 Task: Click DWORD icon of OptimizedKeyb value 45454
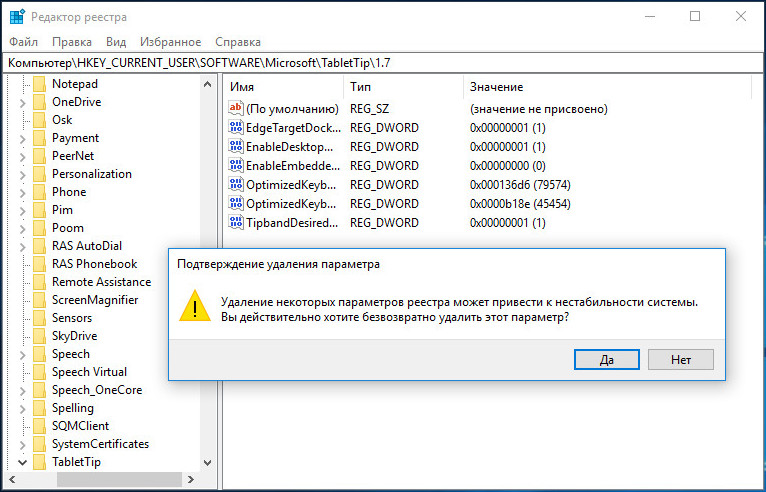coord(236,204)
